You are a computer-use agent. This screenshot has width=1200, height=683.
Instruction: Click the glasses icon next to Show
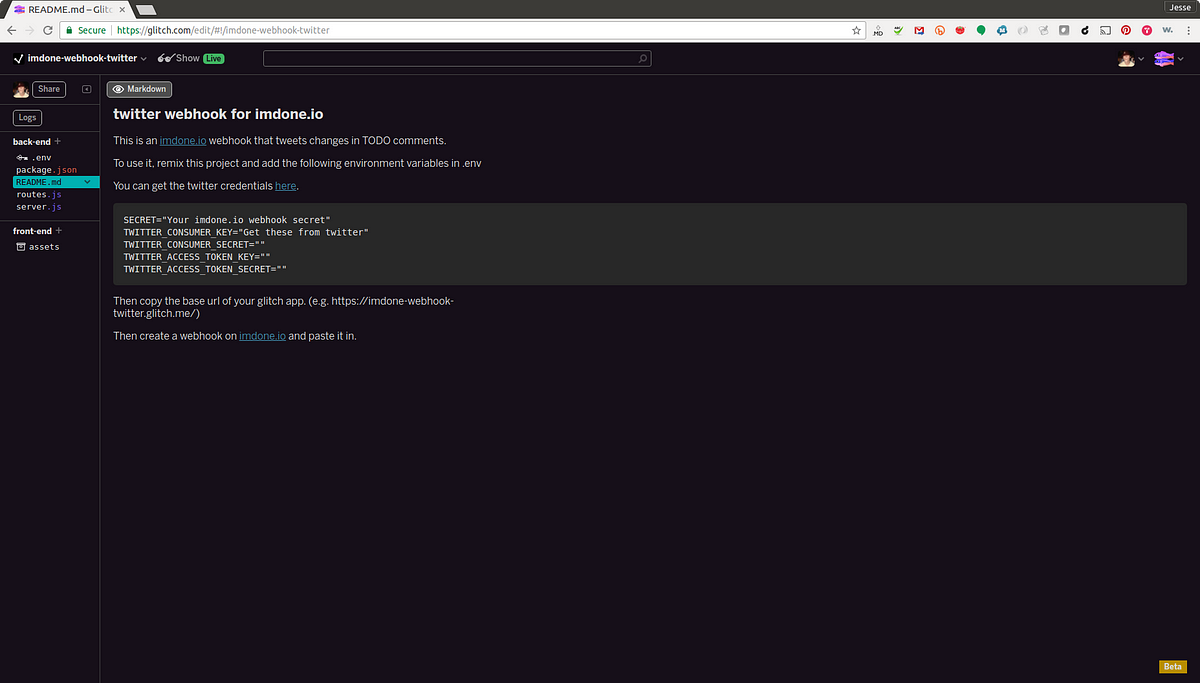click(x=166, y=58)
